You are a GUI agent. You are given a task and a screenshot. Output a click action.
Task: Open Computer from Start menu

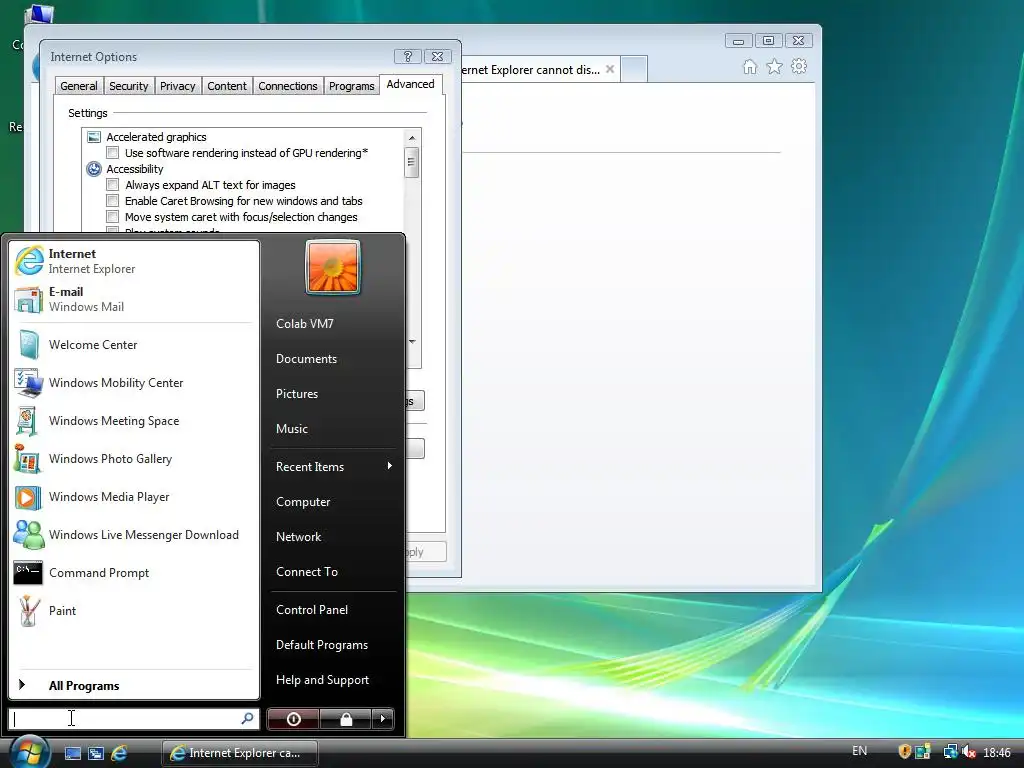(333, 502)
